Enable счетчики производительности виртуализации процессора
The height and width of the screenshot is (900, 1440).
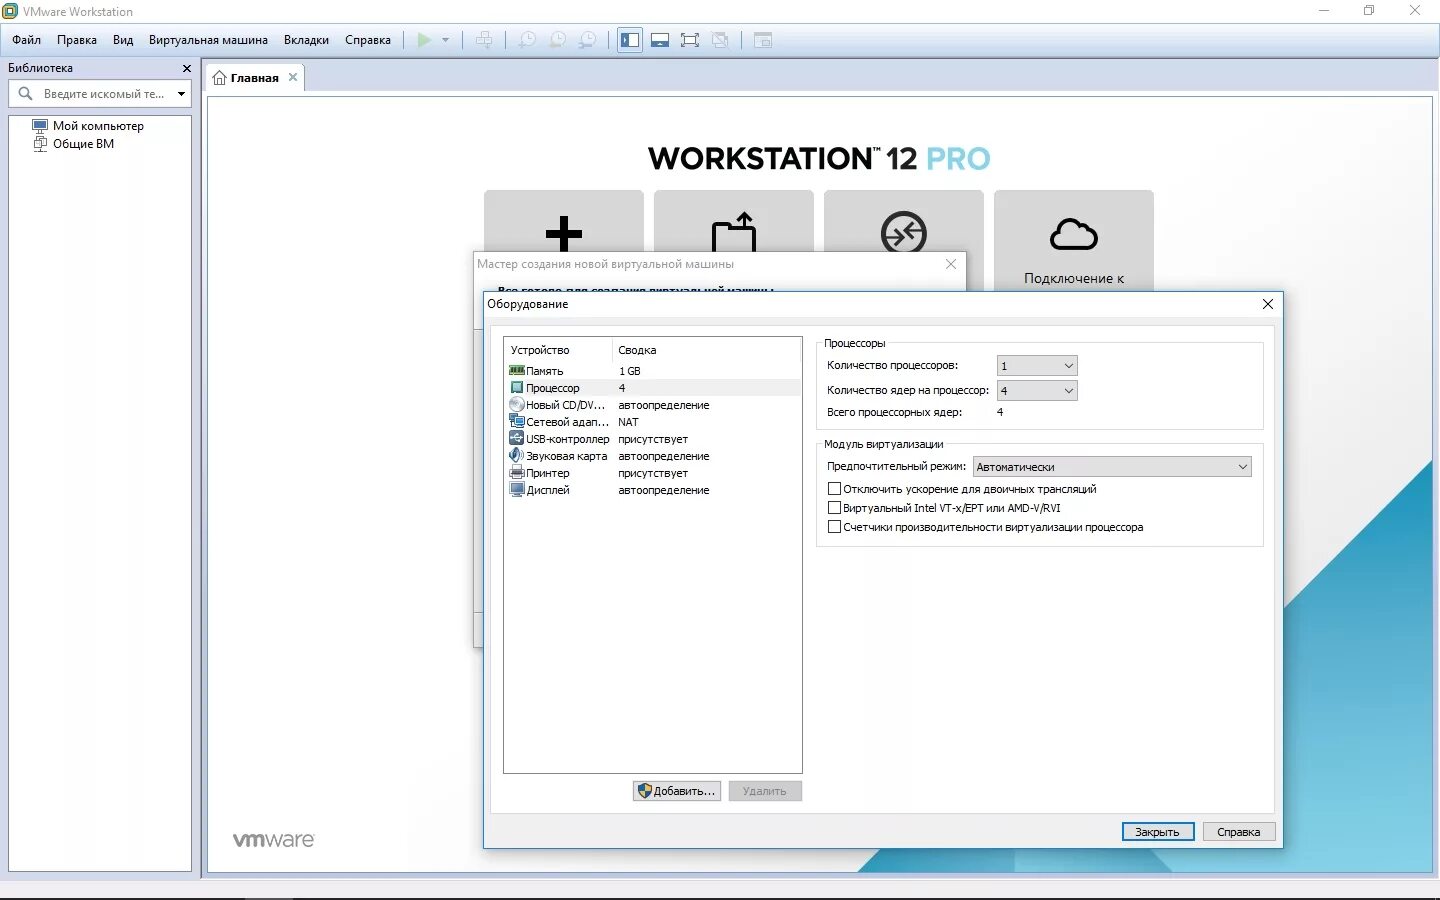[x=835, y=526]
